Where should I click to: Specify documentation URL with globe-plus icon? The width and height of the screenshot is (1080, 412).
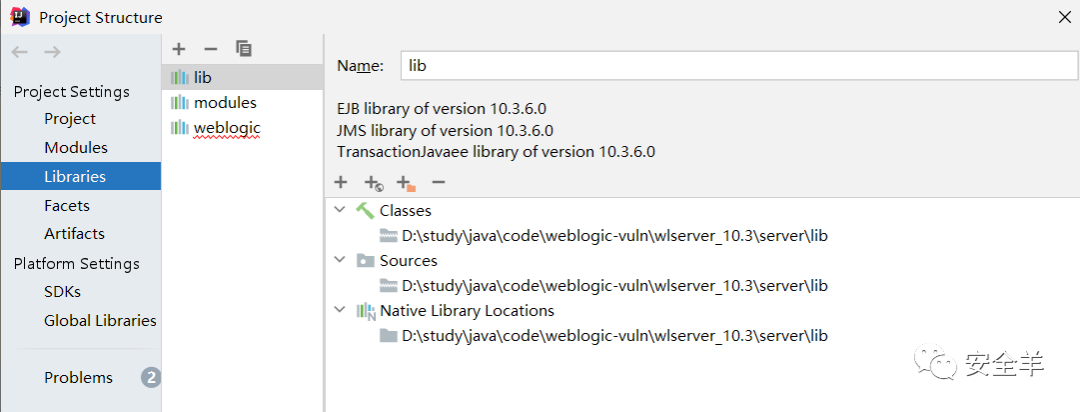coord(373,183)
